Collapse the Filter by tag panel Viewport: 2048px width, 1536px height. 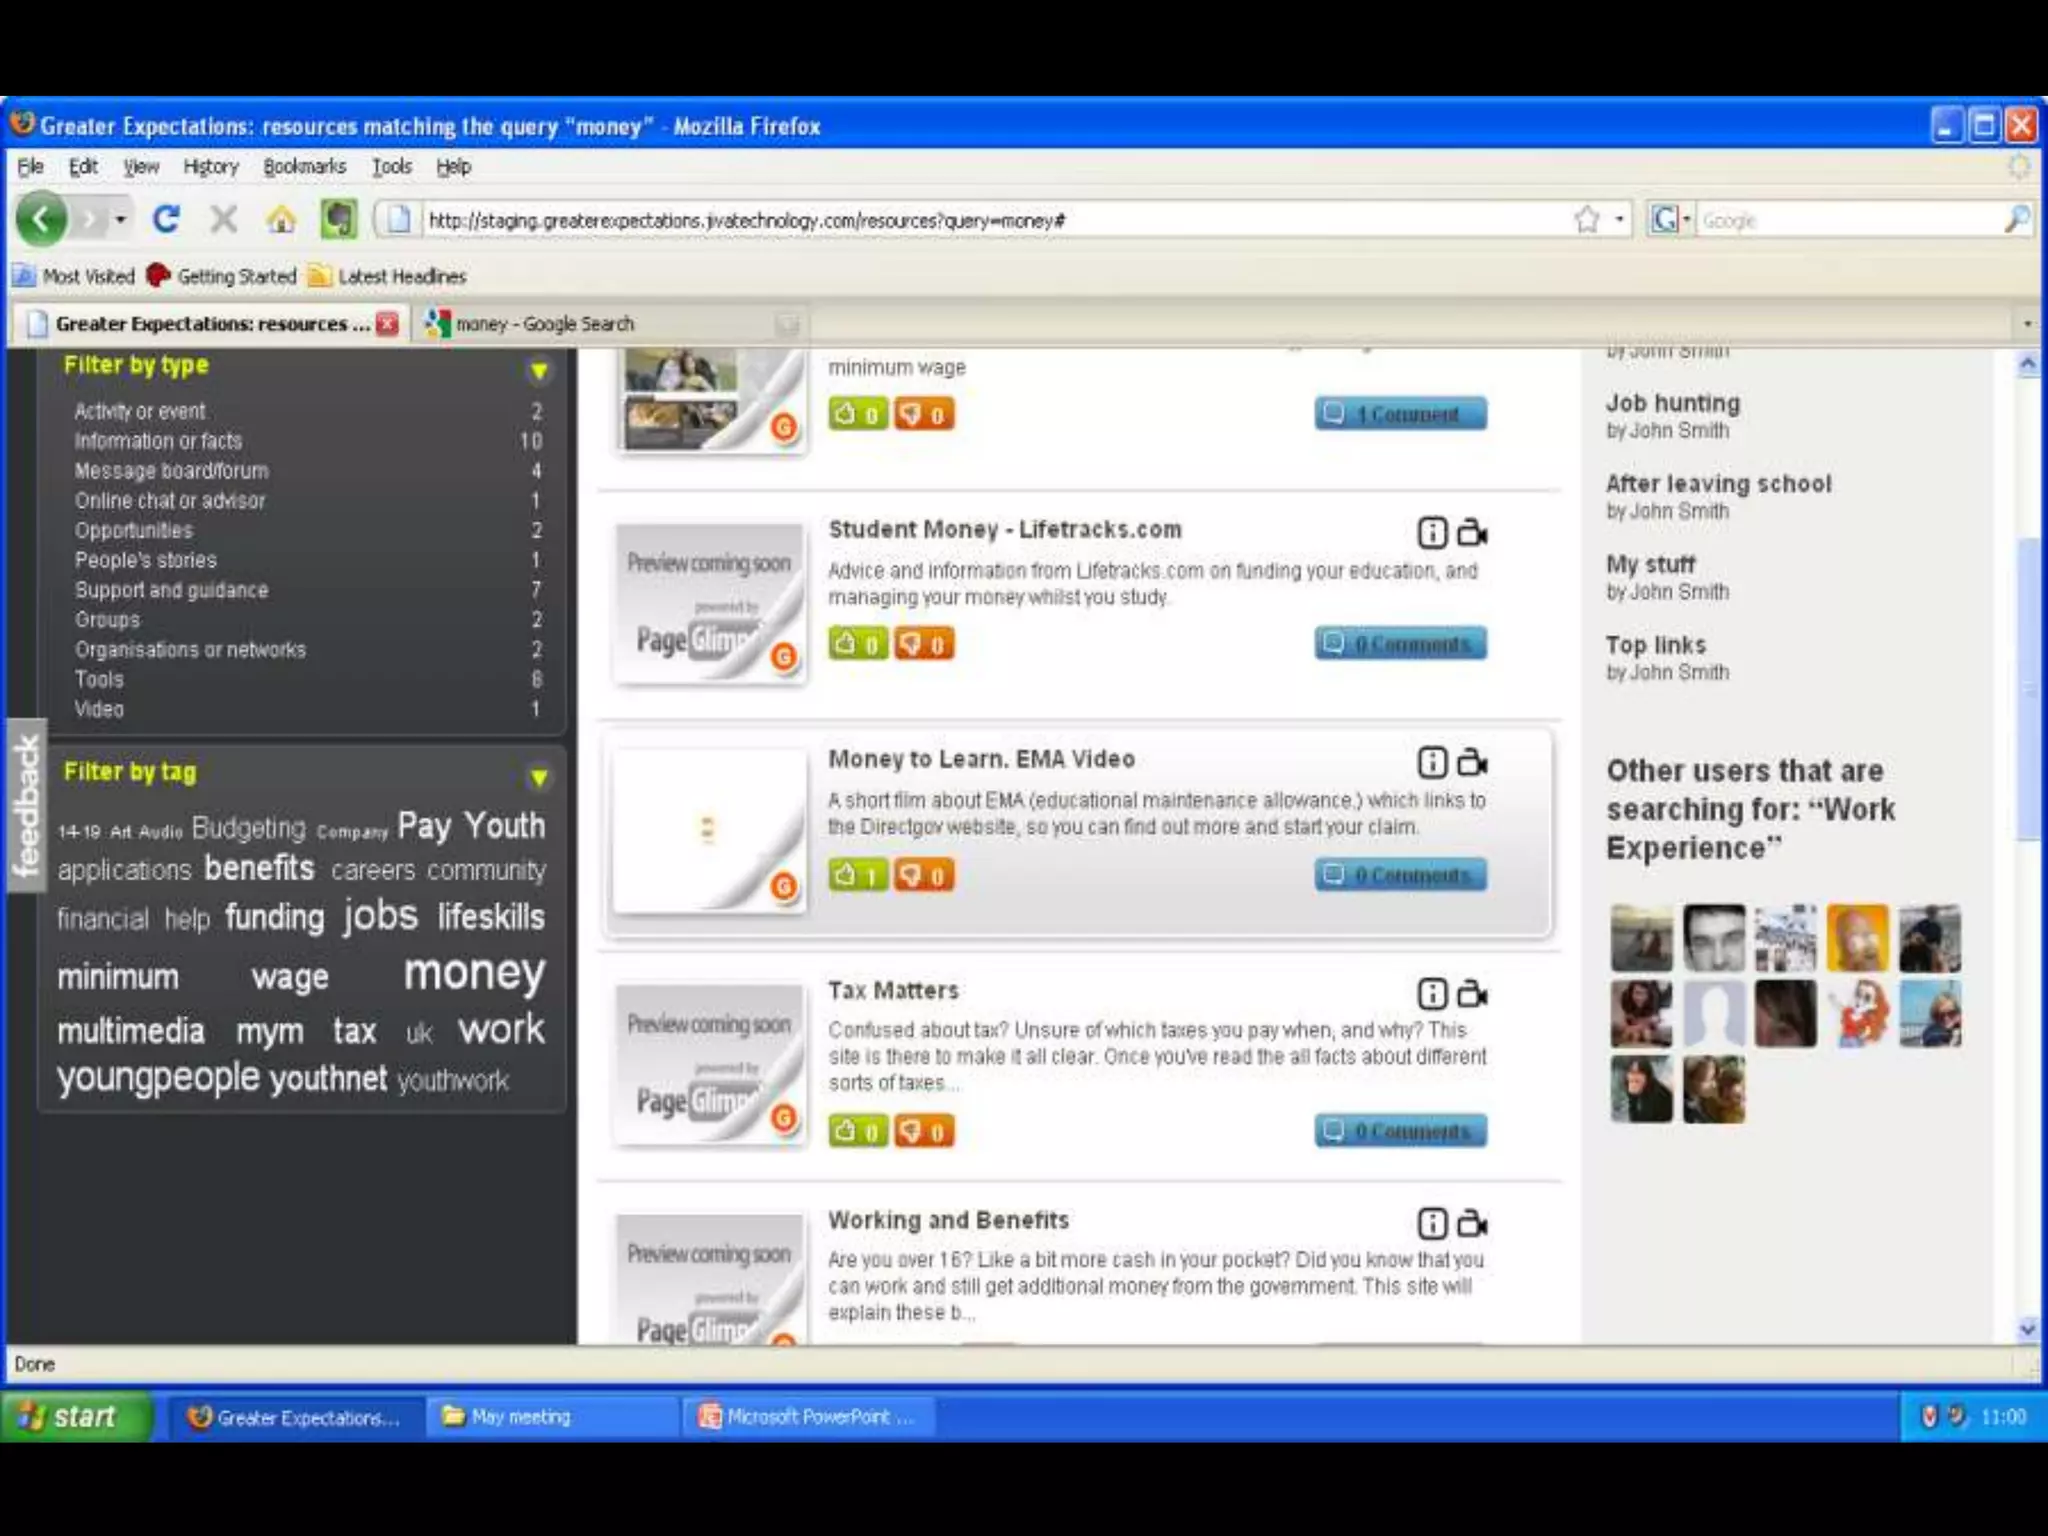point(539,778)
